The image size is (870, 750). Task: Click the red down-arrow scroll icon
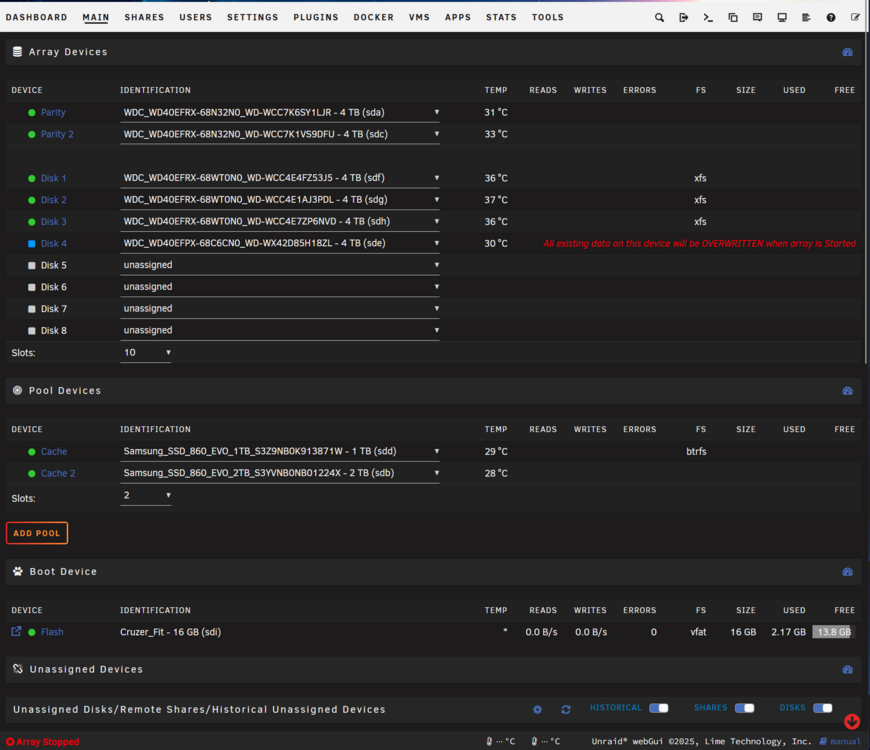pyautogui.click(x=852, y=721)
